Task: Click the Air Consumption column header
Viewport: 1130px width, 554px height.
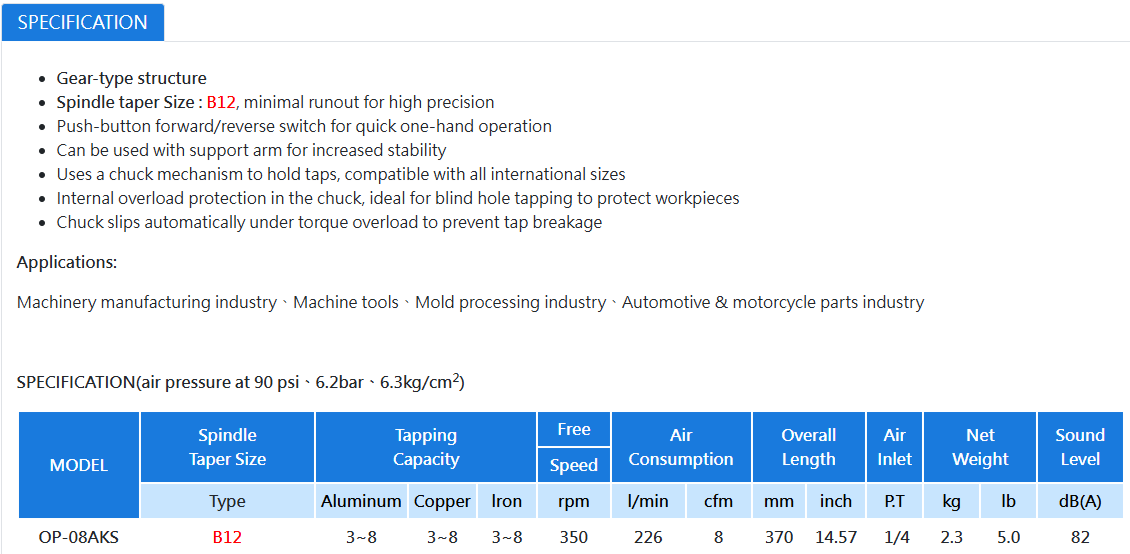Action: point(681,447)
